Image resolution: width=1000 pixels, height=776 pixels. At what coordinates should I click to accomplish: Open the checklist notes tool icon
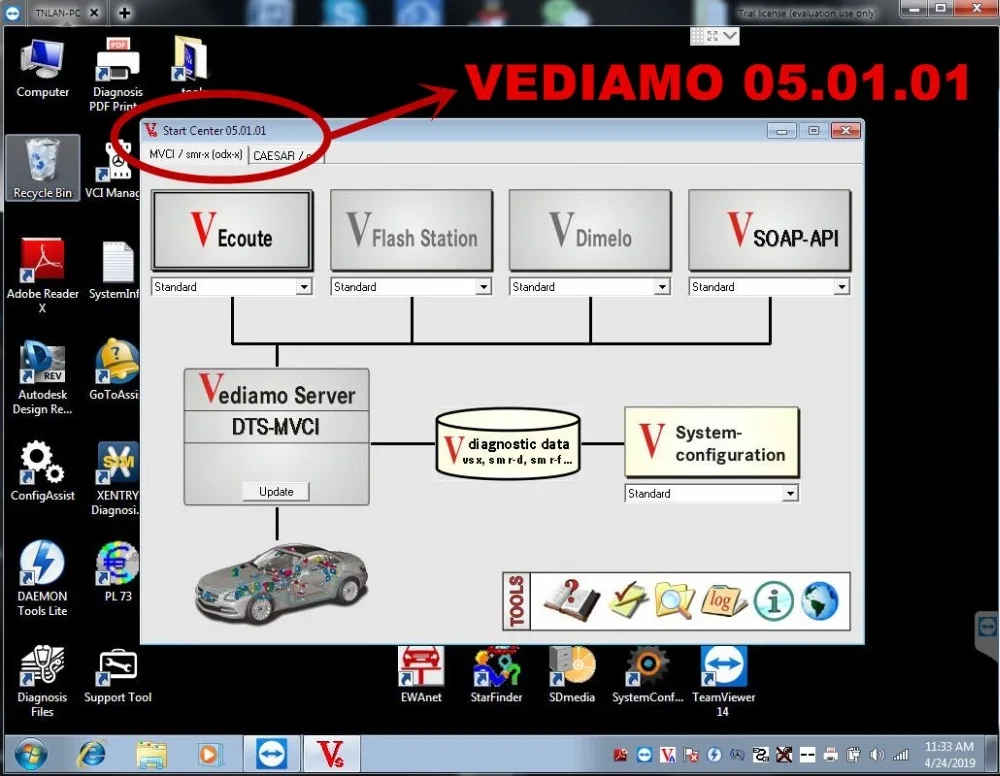coord(628,601)
